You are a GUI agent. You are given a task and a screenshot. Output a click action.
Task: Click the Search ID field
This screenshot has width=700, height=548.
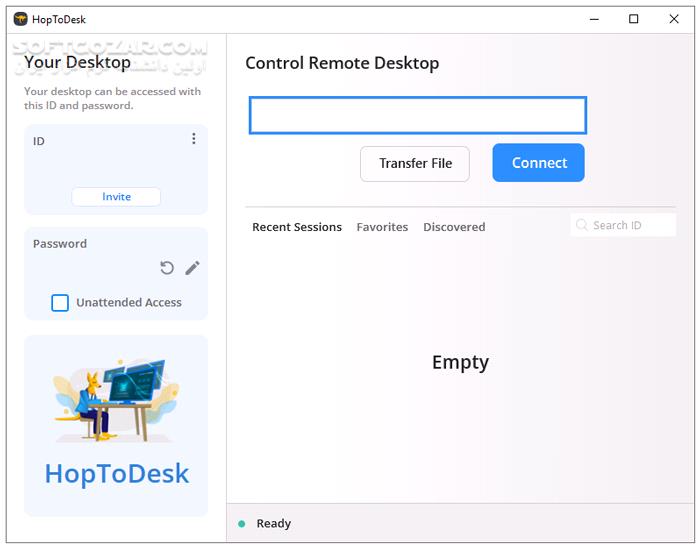pos(630,226)
